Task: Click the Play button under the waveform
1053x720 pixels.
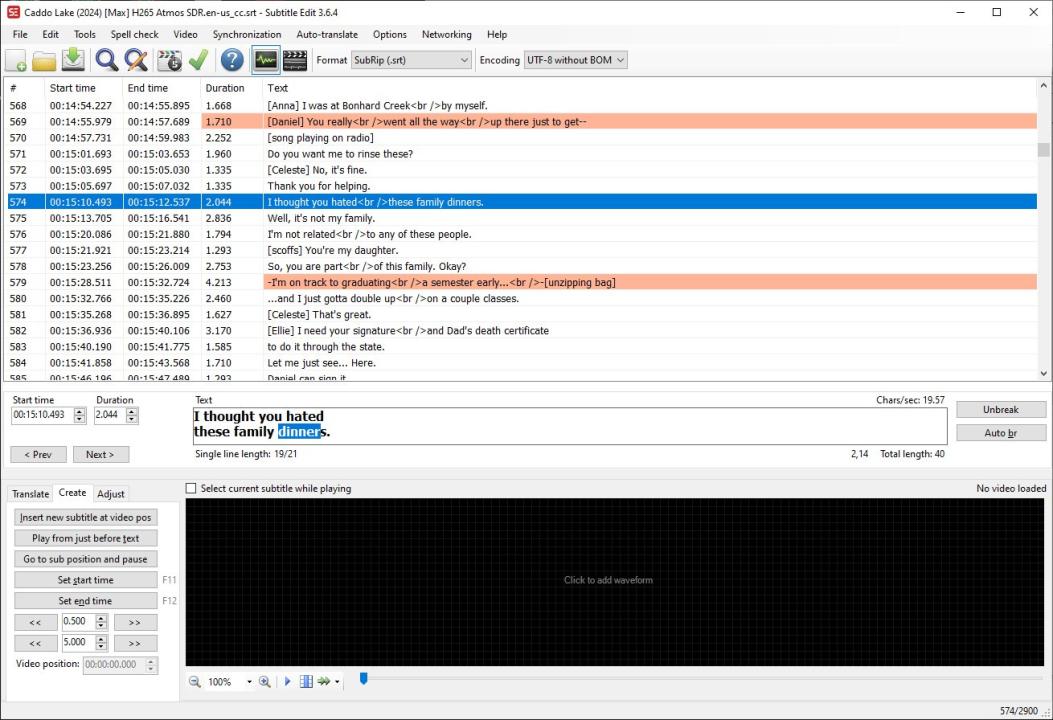Action: 287,682
